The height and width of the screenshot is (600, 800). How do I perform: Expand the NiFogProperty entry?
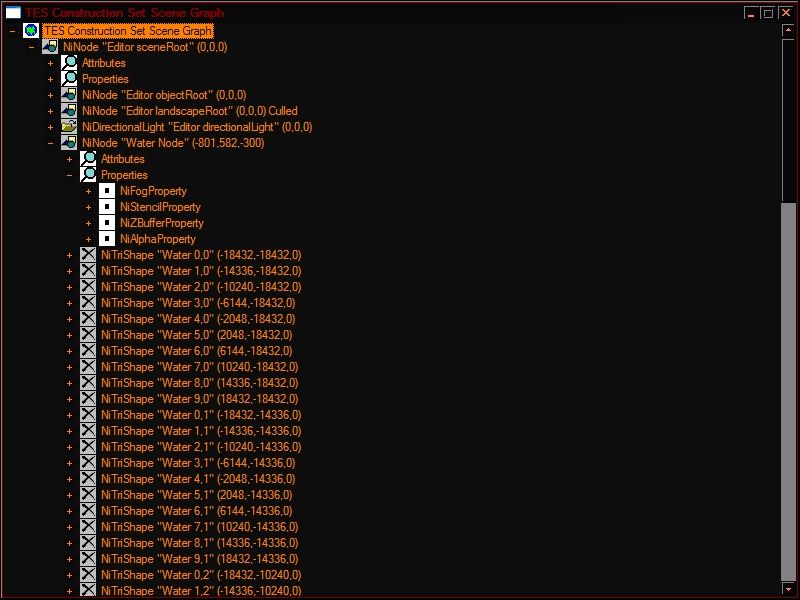[x=88, y=191]
